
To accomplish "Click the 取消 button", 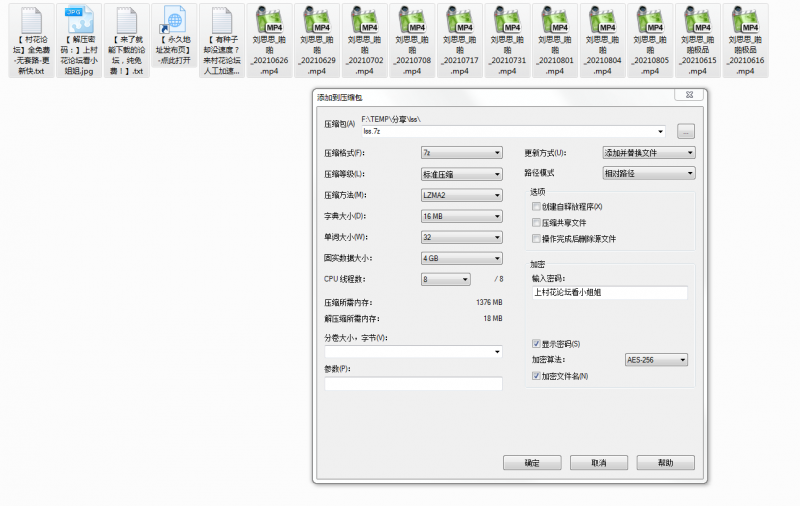I will (598, 463).
